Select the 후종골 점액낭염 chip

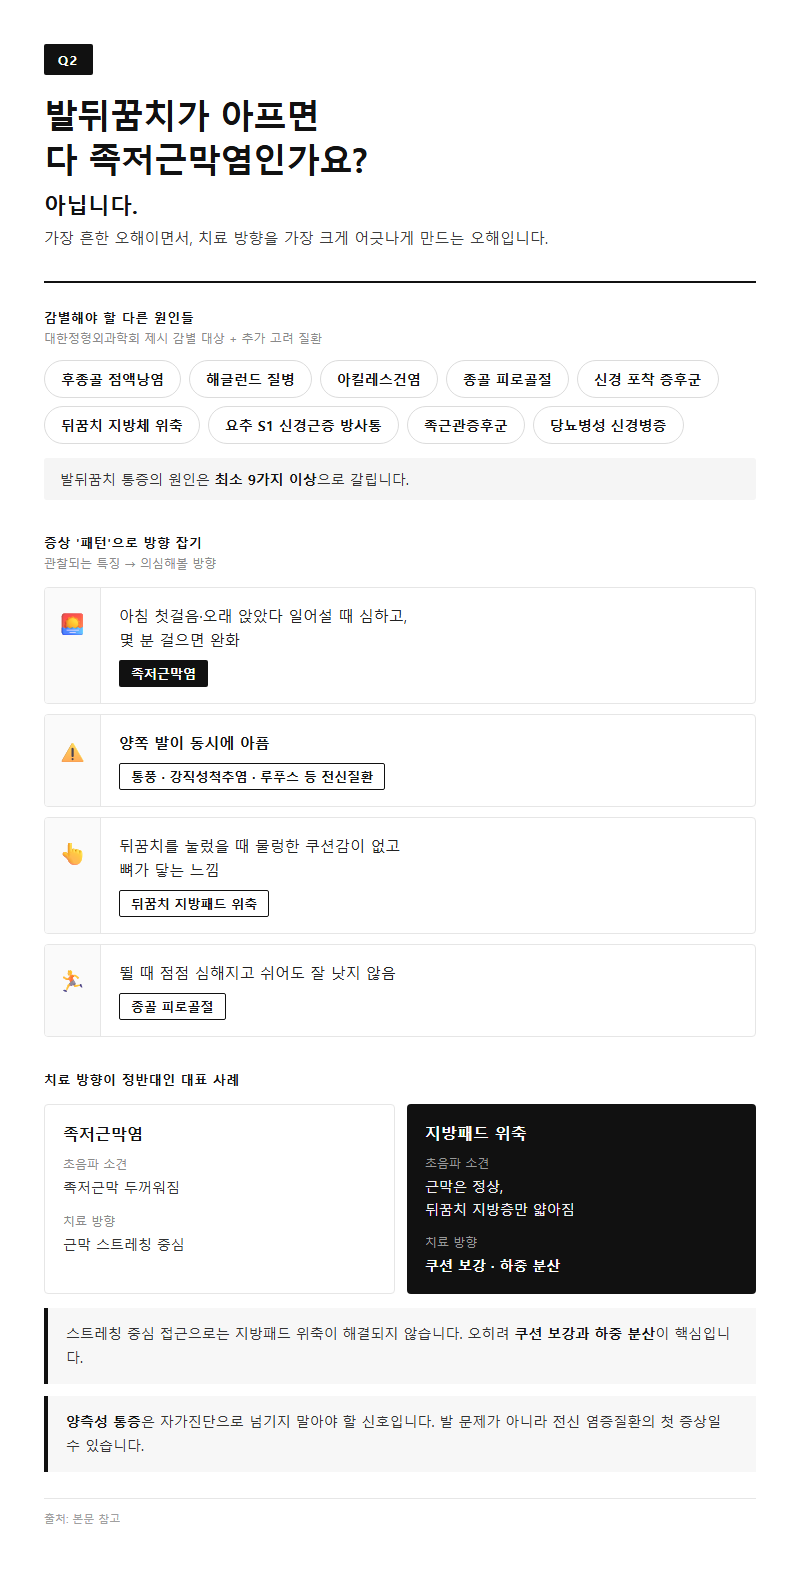tap(112, 379)
